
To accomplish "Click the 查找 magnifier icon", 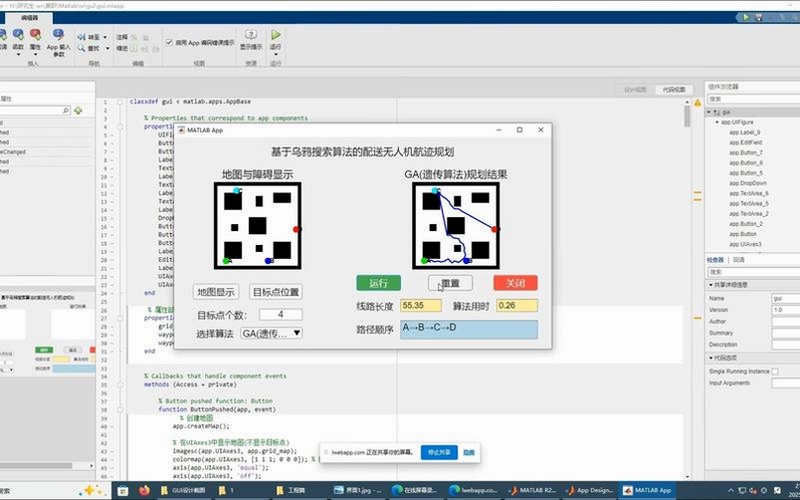I will 81,48.
